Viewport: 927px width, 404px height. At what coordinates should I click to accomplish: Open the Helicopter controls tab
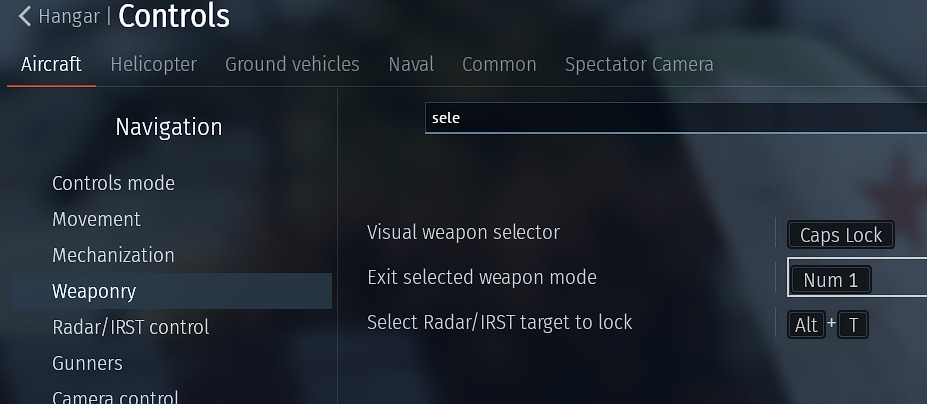coord(154,64)
